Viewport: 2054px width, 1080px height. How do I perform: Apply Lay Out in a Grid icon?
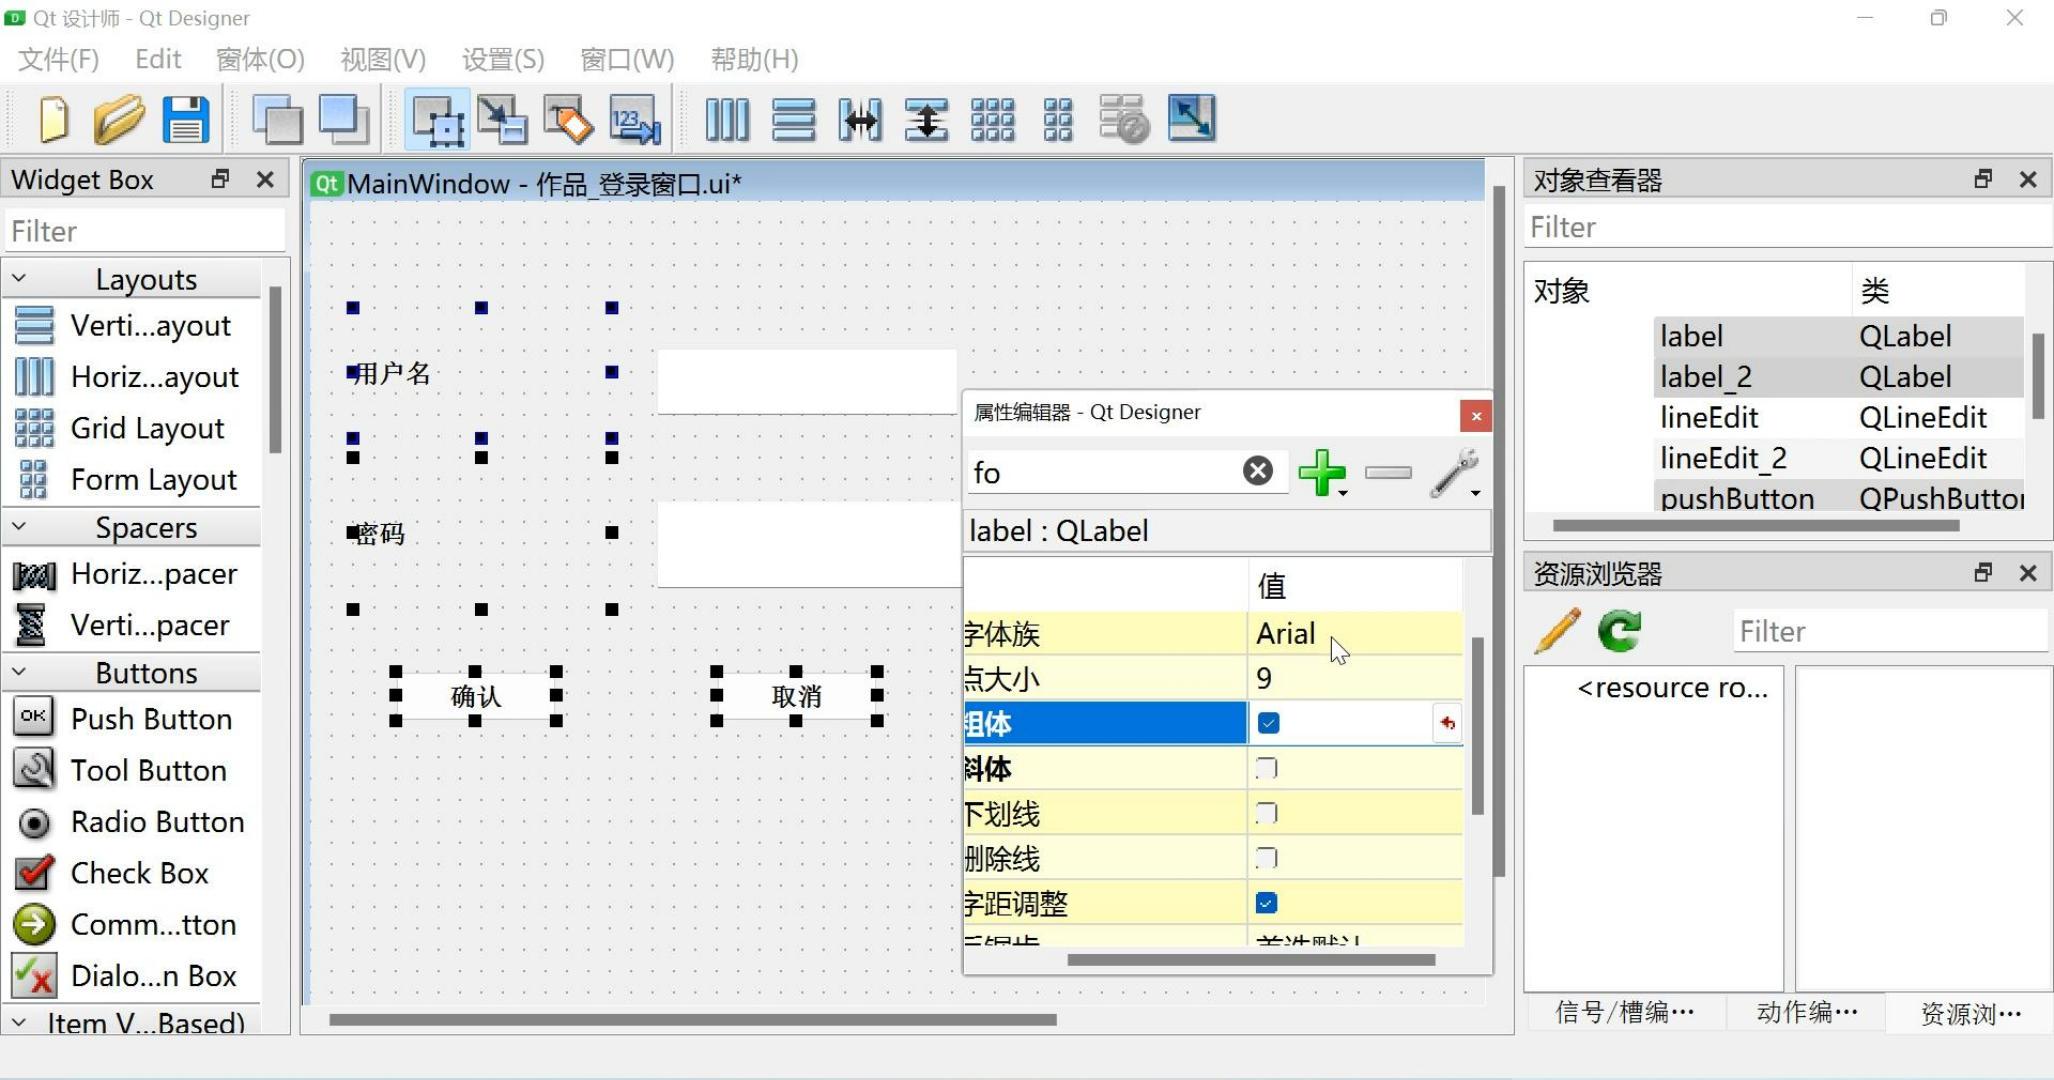tap(992, 119)
